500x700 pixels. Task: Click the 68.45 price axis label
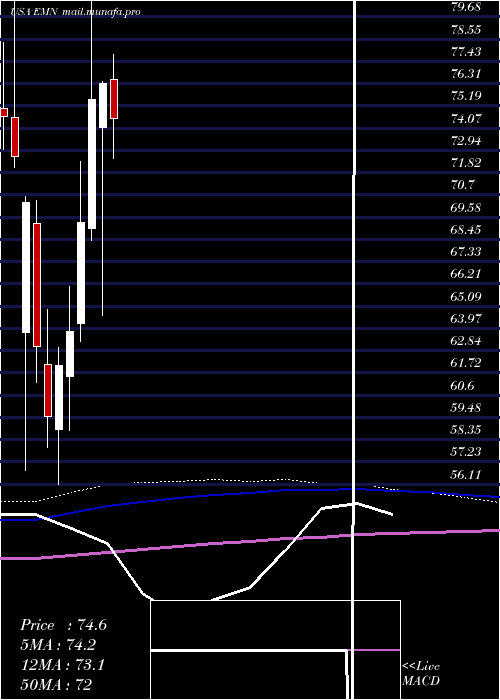coord(467,230)
